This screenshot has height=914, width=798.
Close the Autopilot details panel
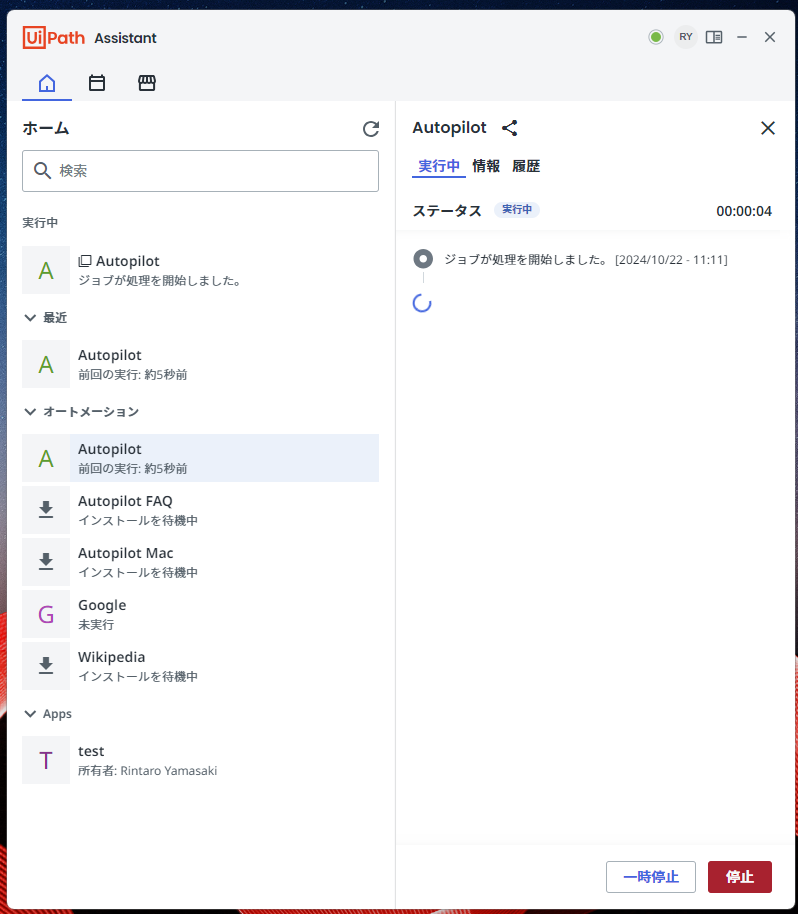[x=768, y=128]
